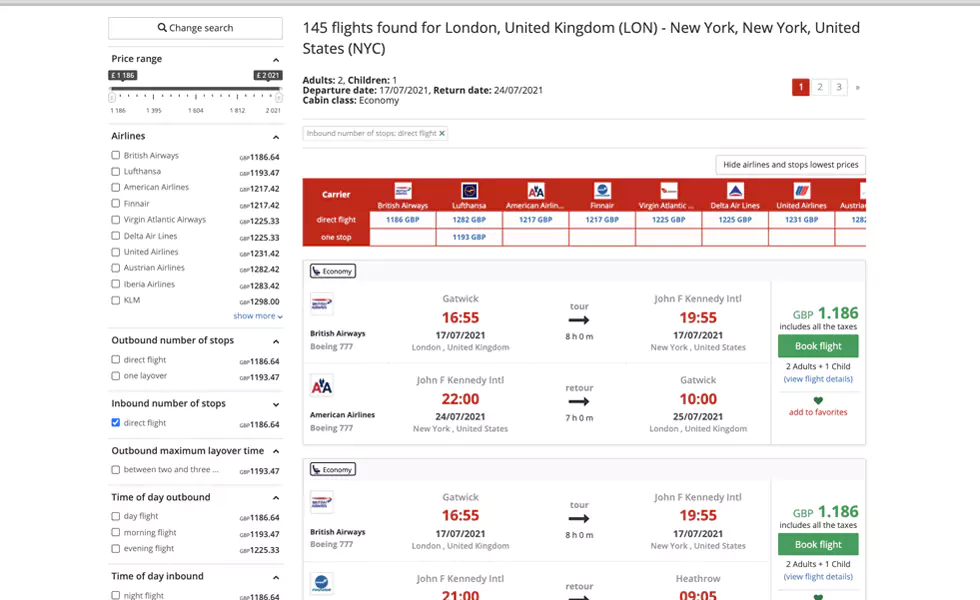The height and width of the screenshot is (600, 980).
Task: Enable the morning flight filter
Action: pyautogui.click(x=116, y=532)
